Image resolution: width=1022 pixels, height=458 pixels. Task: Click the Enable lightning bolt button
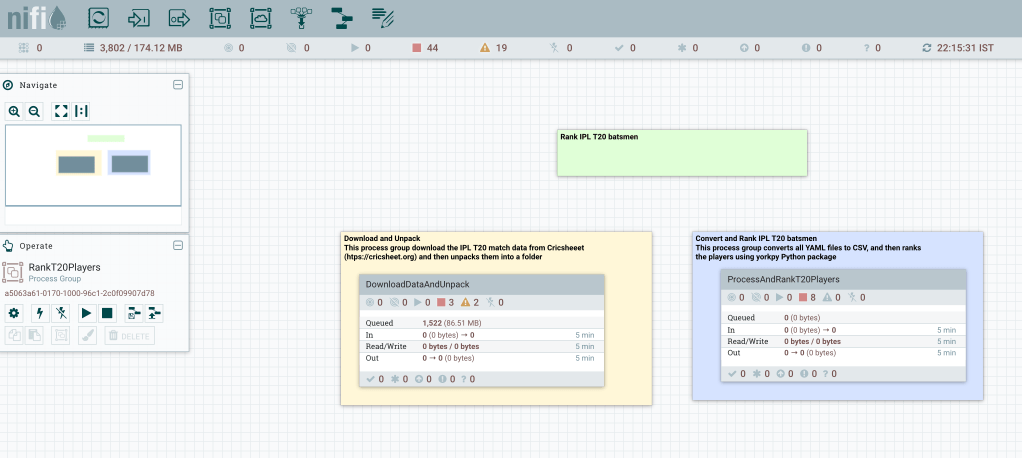tap(40, 313)
